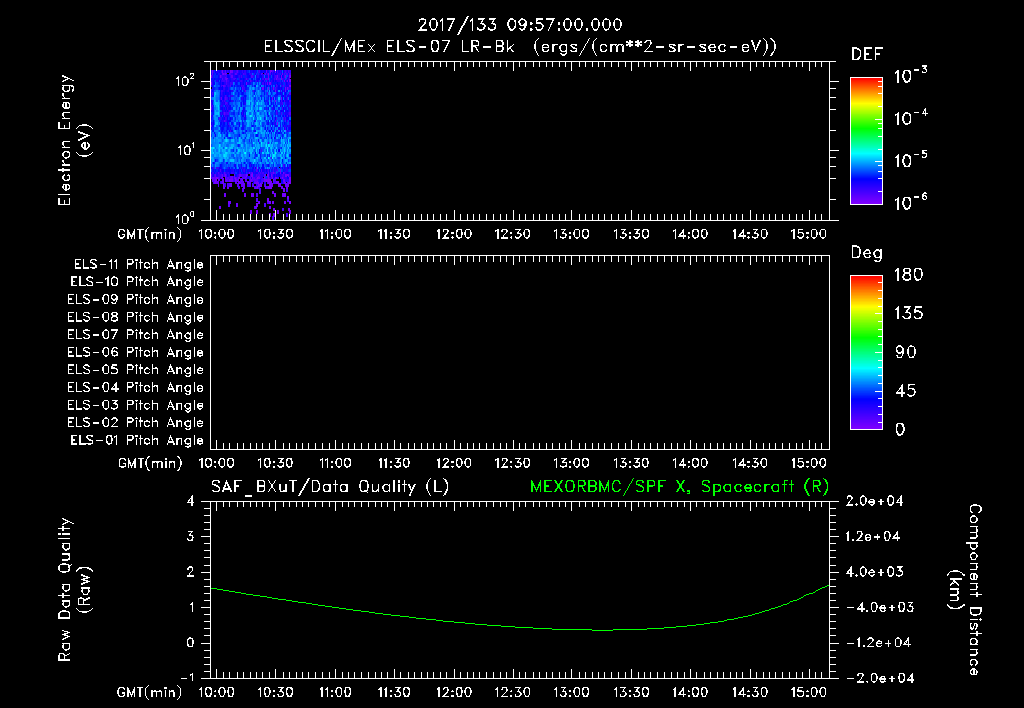Select the Deg color bar heading
The height and width of the screenshot is (708, 1024).
[867, 253]
